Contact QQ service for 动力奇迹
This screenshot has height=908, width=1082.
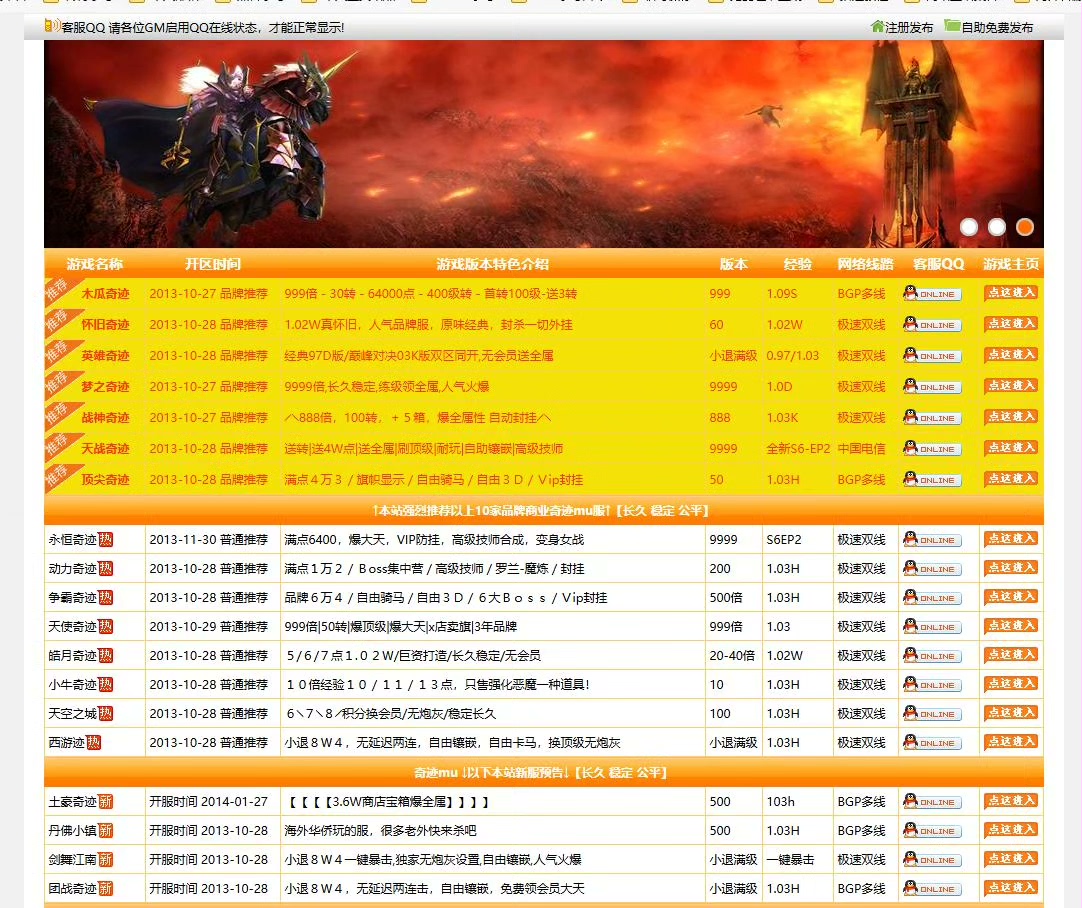(x=932, y=569)
